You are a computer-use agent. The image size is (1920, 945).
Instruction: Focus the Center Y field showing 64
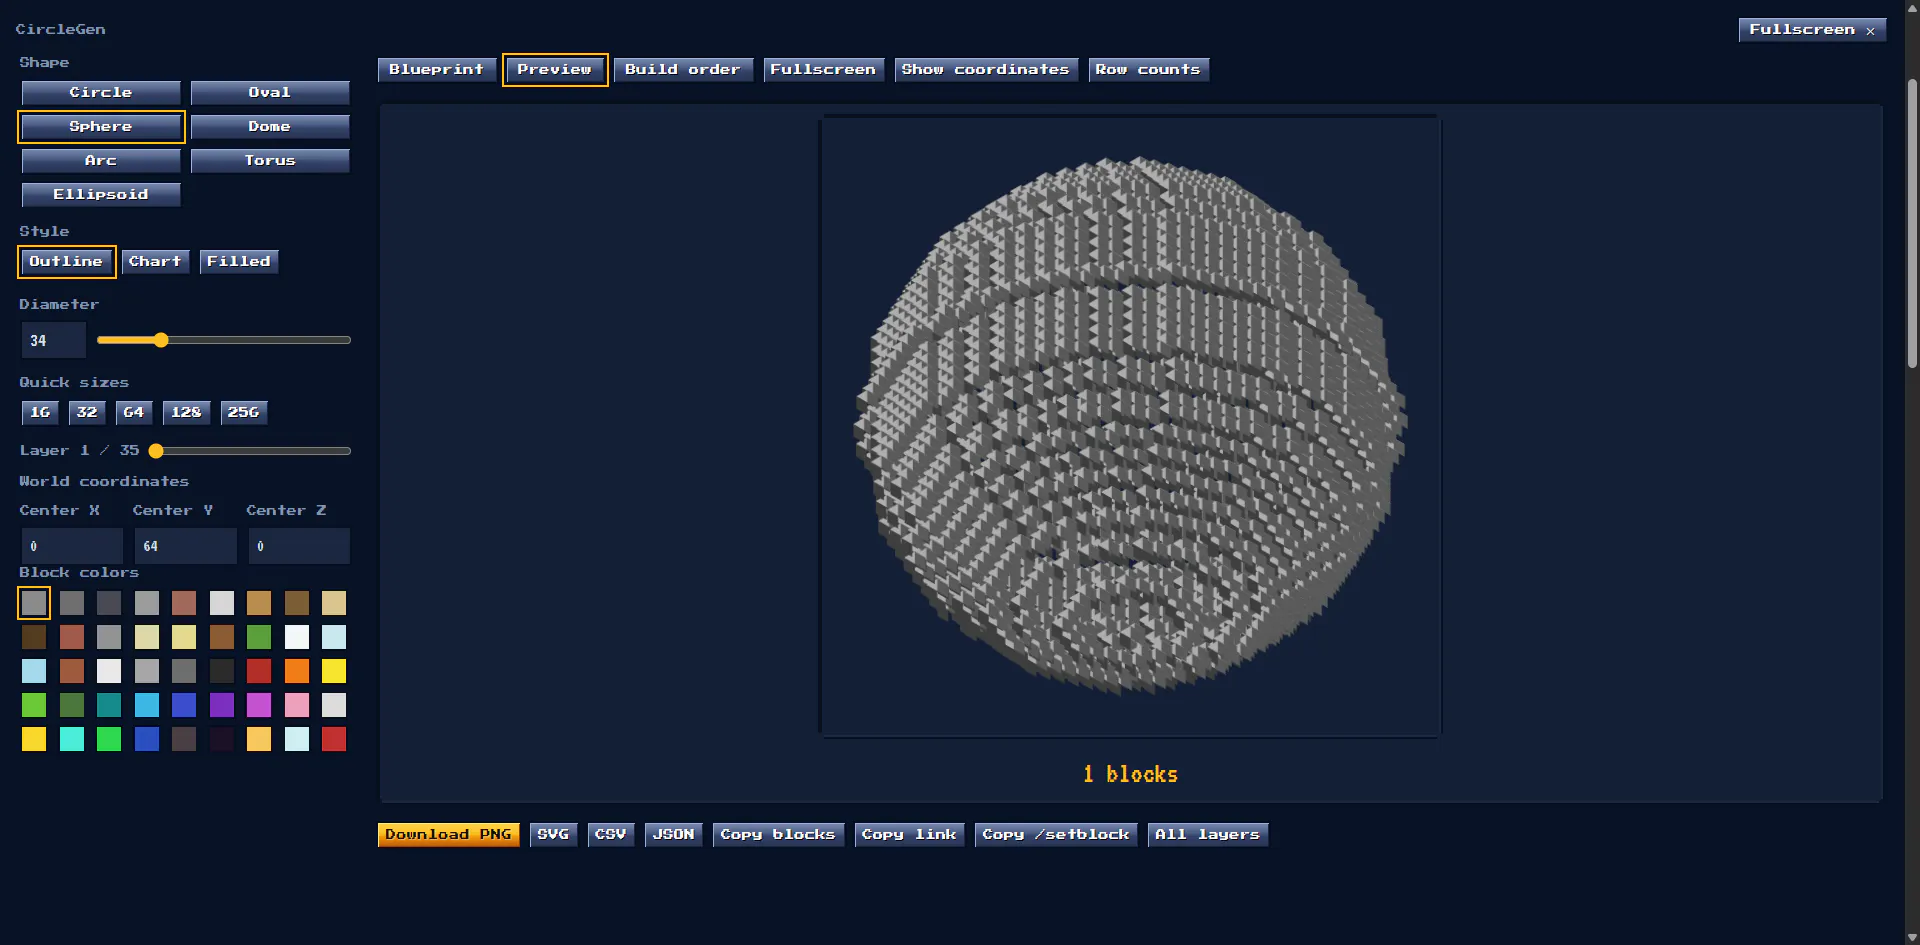click(185, 546)
